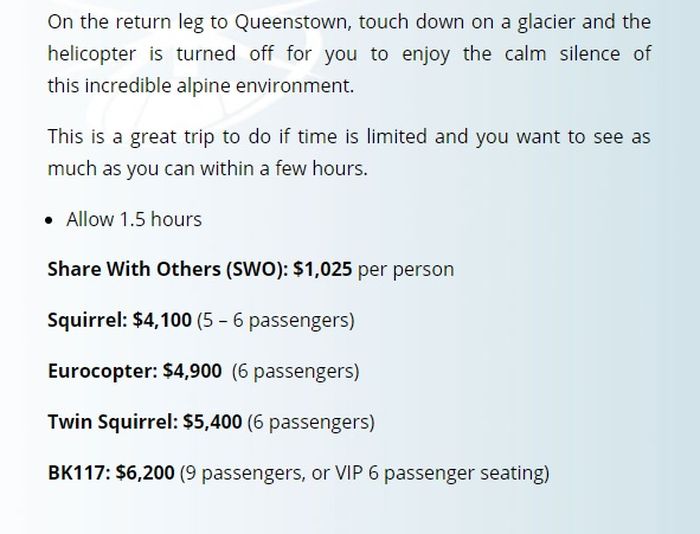Click the $1,025 price
Screen dimensions: 700x534
(x=322, y=269)
